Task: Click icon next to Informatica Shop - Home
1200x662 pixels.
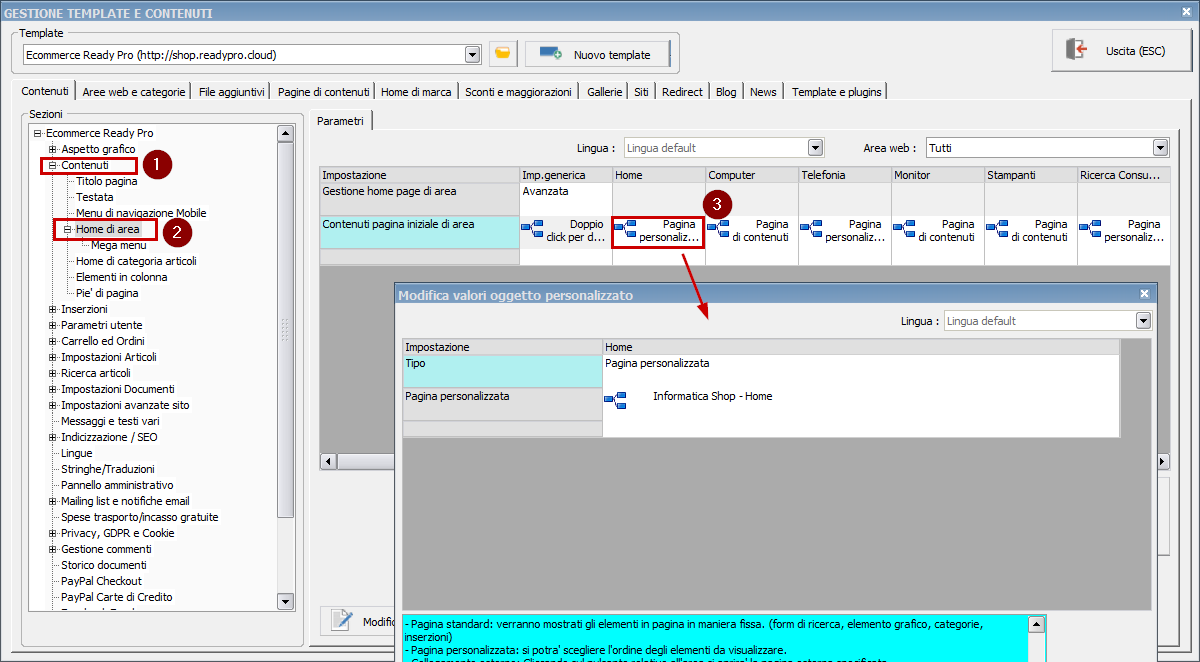Action: pos(615,401)
